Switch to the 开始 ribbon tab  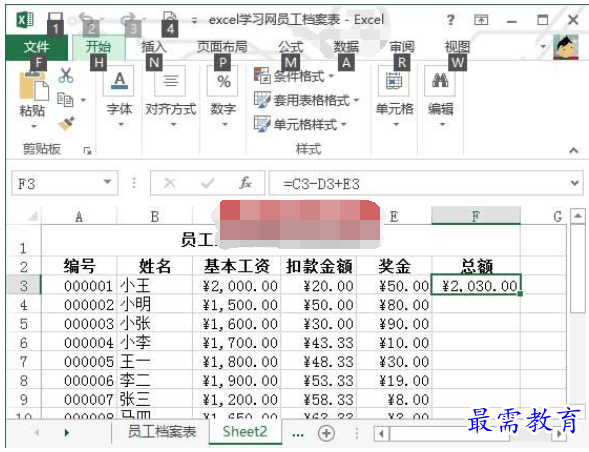98,47
